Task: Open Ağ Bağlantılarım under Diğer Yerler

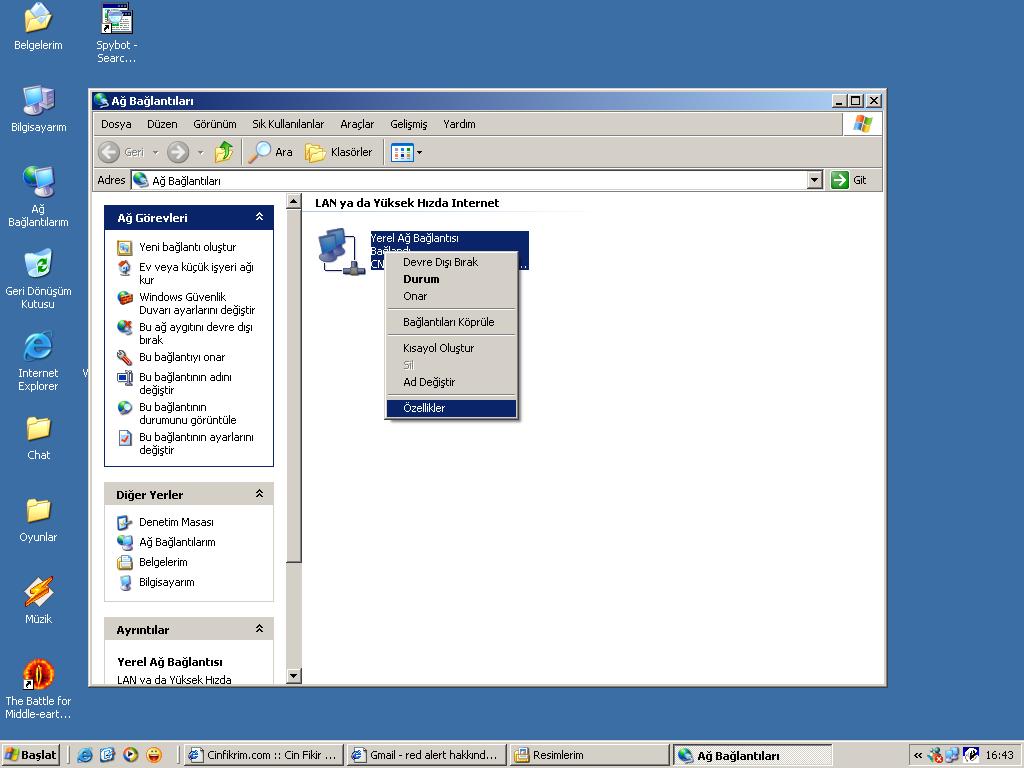Action: coord(176,542)
